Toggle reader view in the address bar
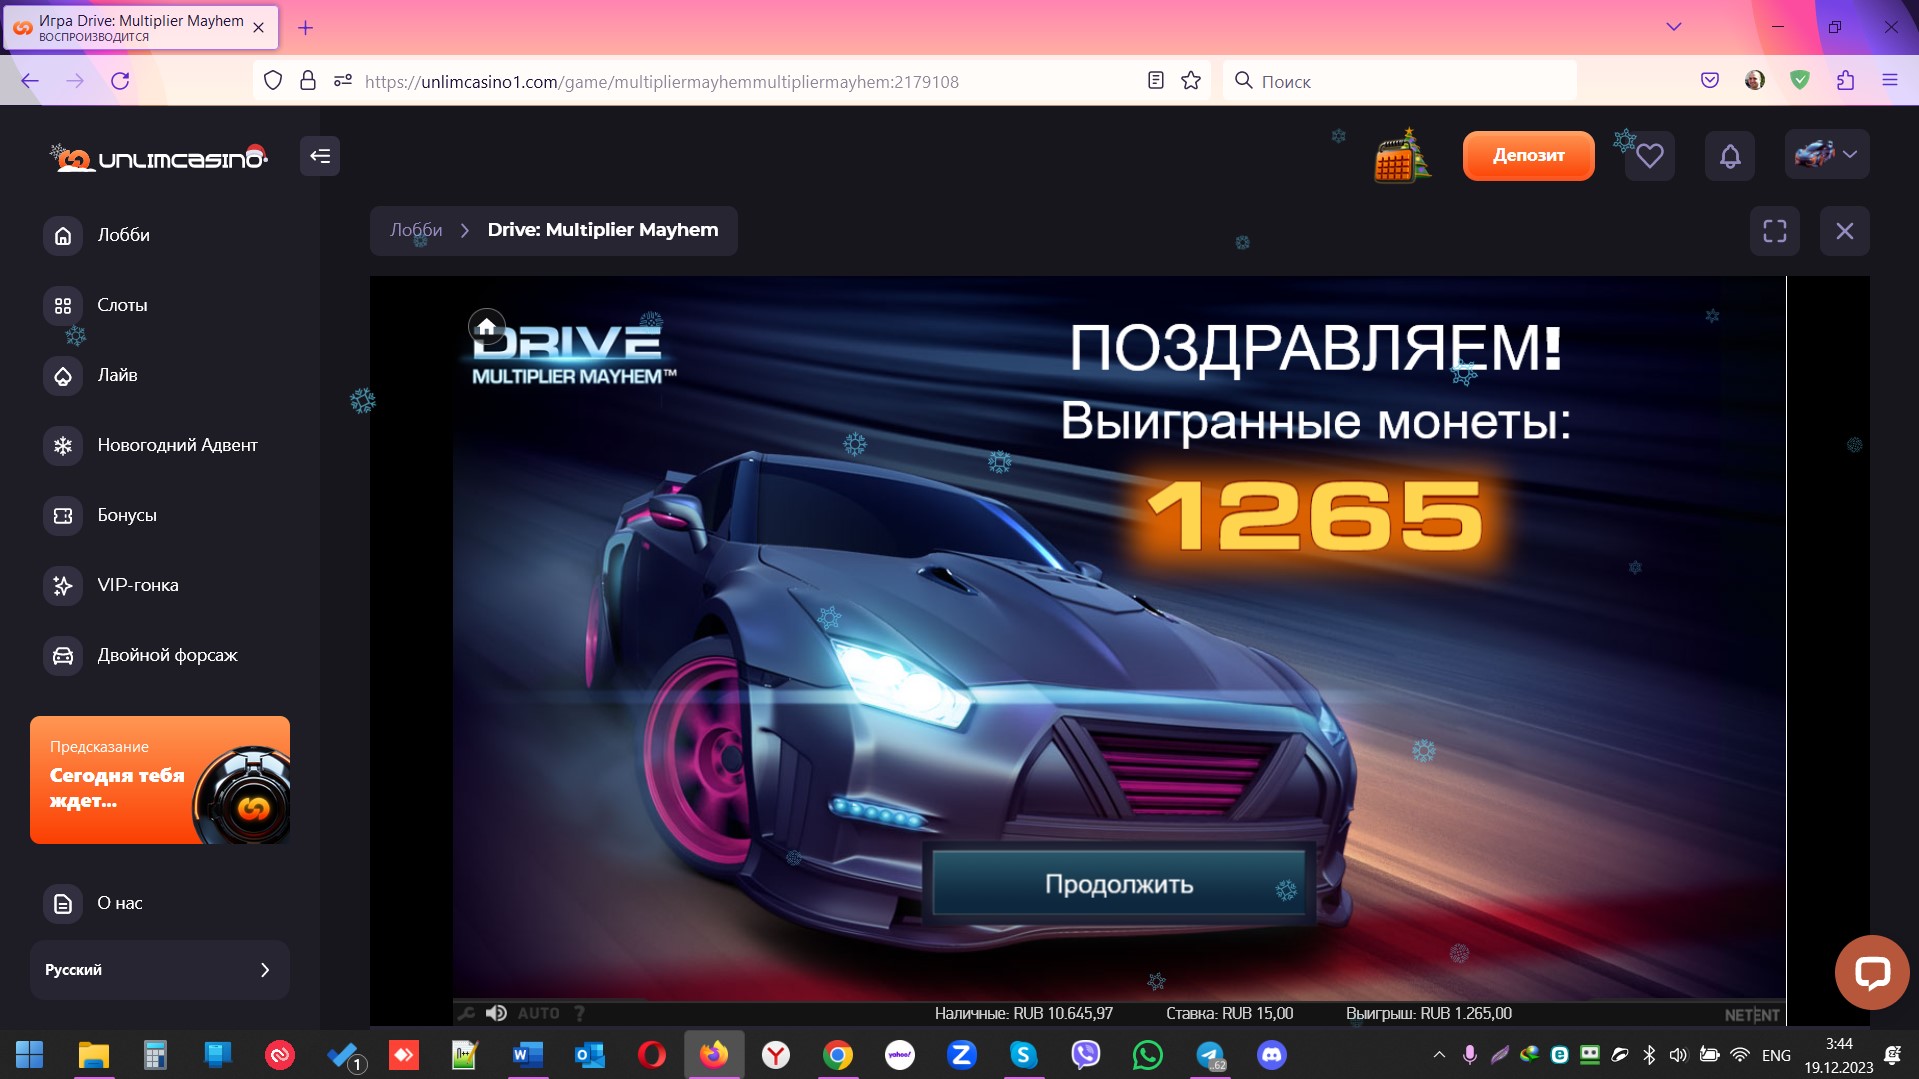Viewport: 1919px width, 1079px height. coord(1156,81)
